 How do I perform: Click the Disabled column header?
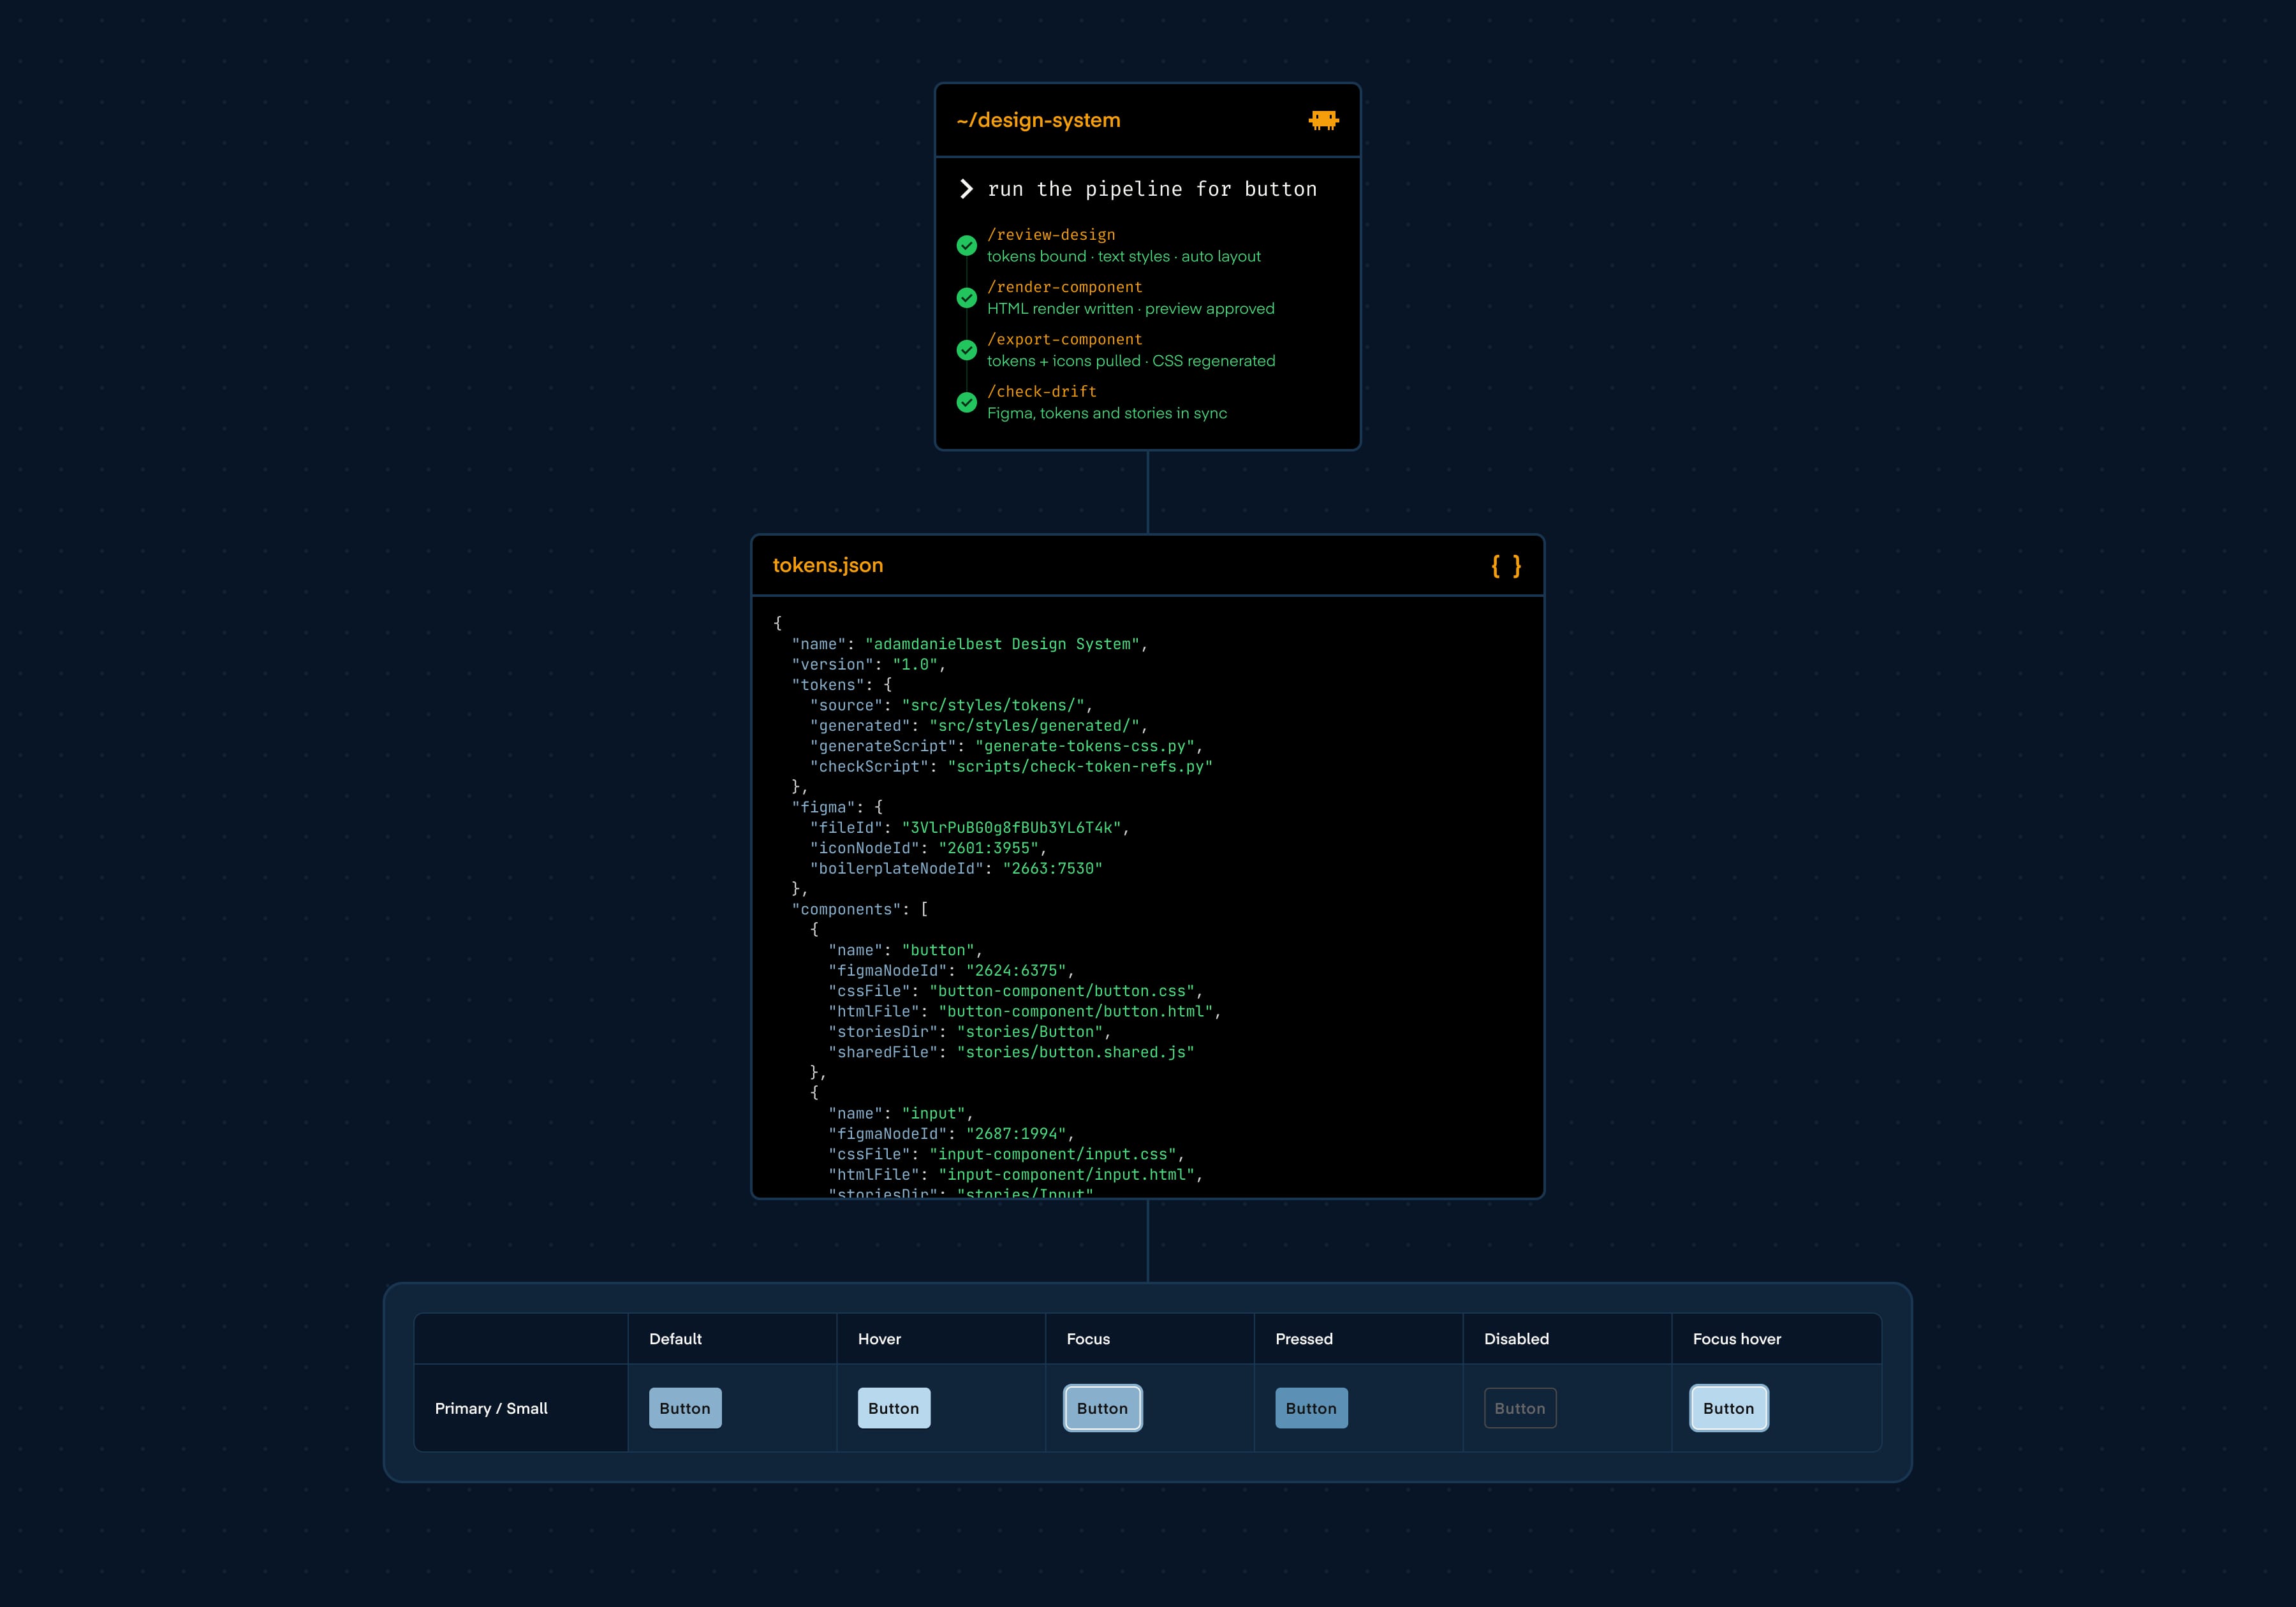click(x=1516, y=1339)
